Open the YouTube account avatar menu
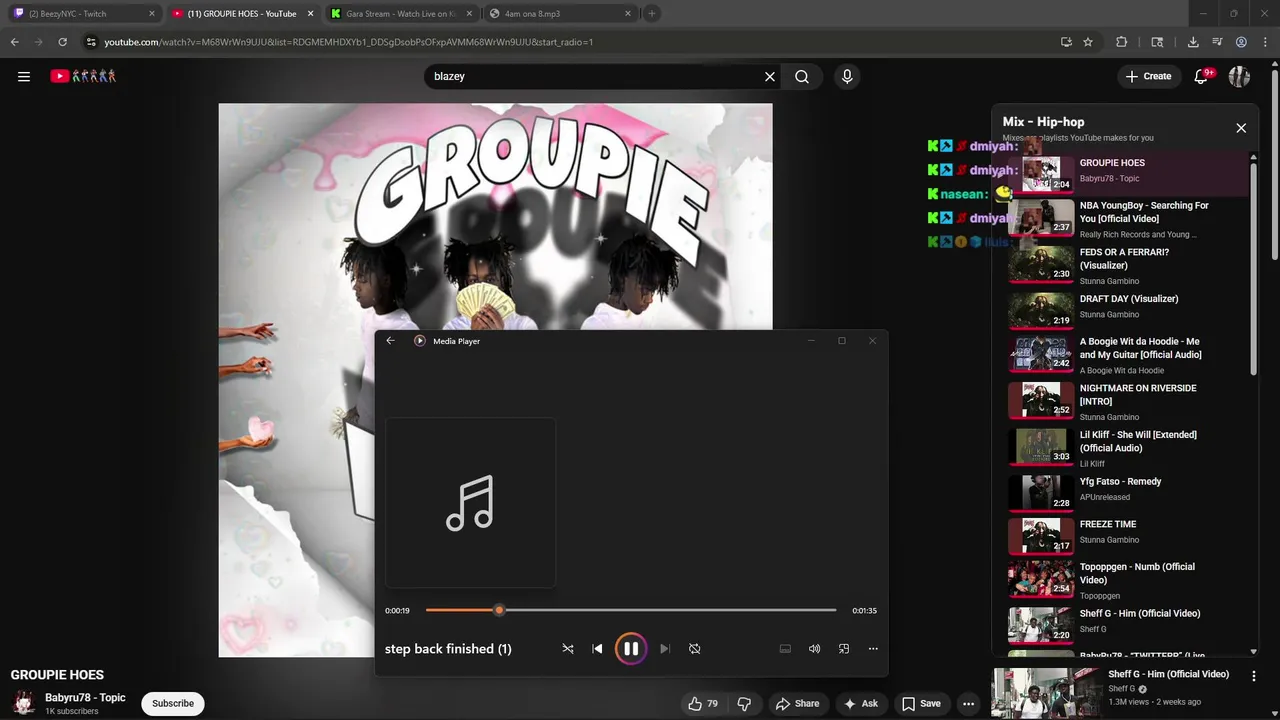This screenshot has height=720, width=1280. coord(1239,76)
